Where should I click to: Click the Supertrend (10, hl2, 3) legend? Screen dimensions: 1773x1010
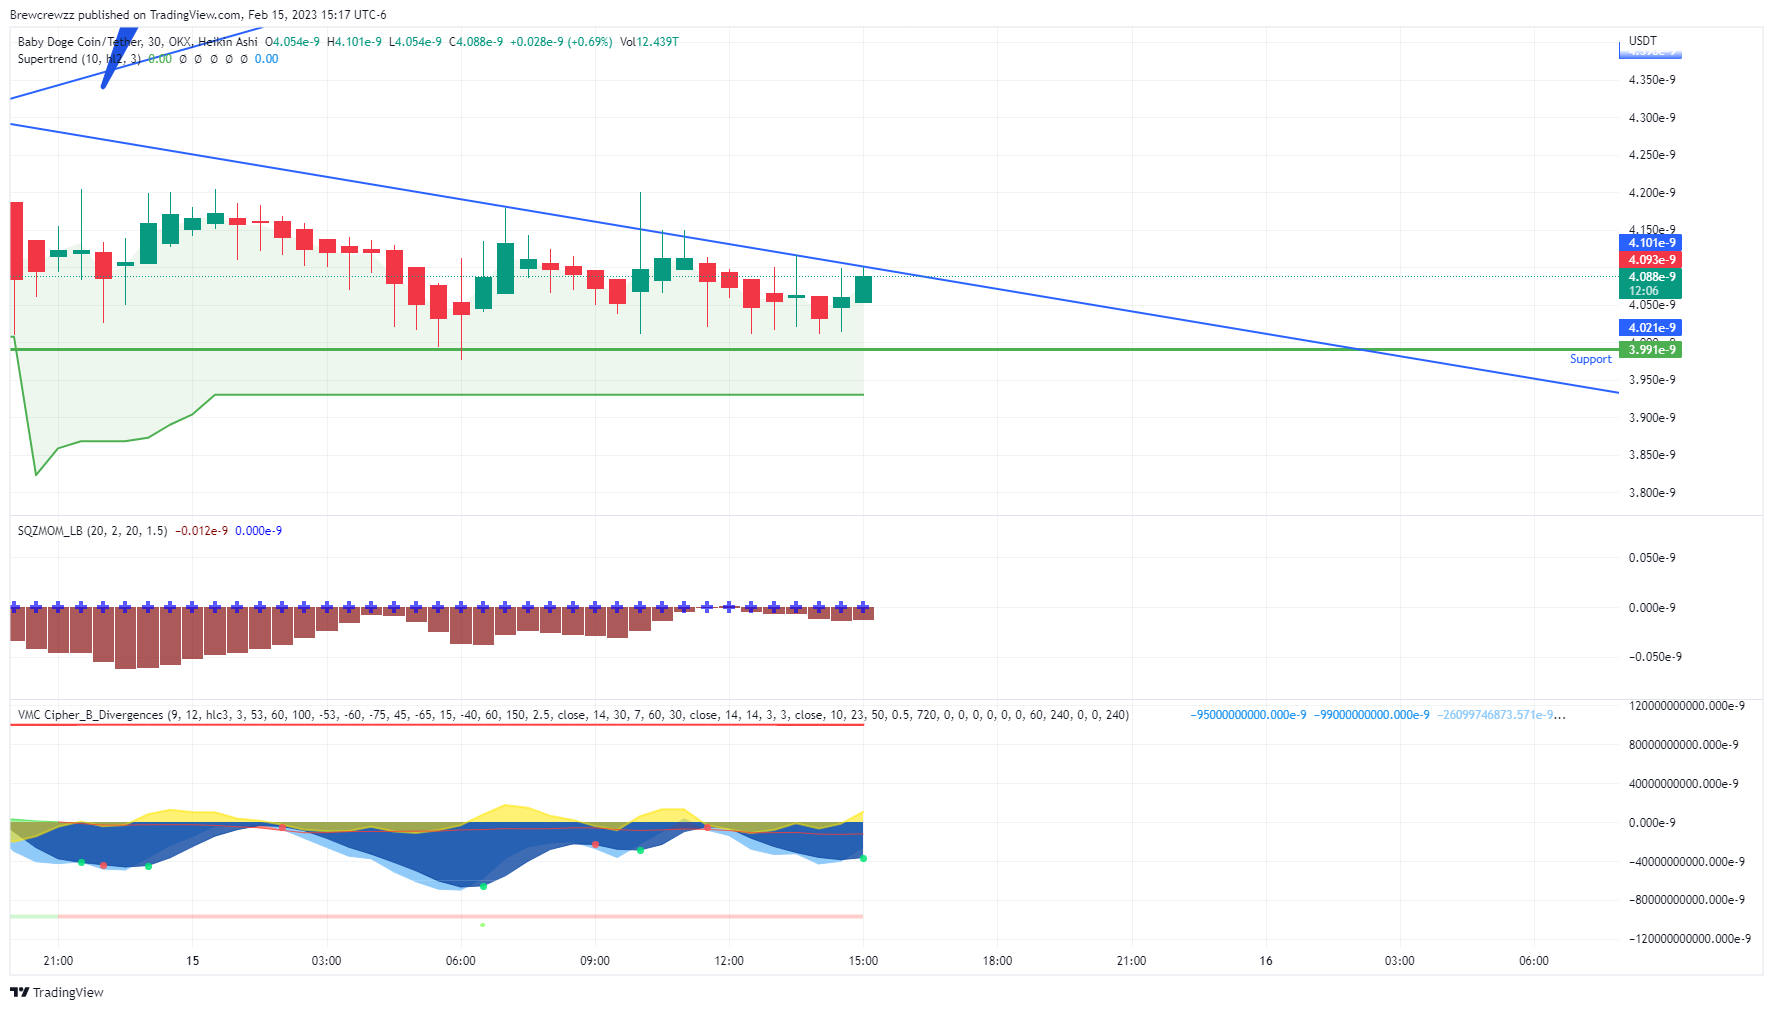tap(79, 59)
